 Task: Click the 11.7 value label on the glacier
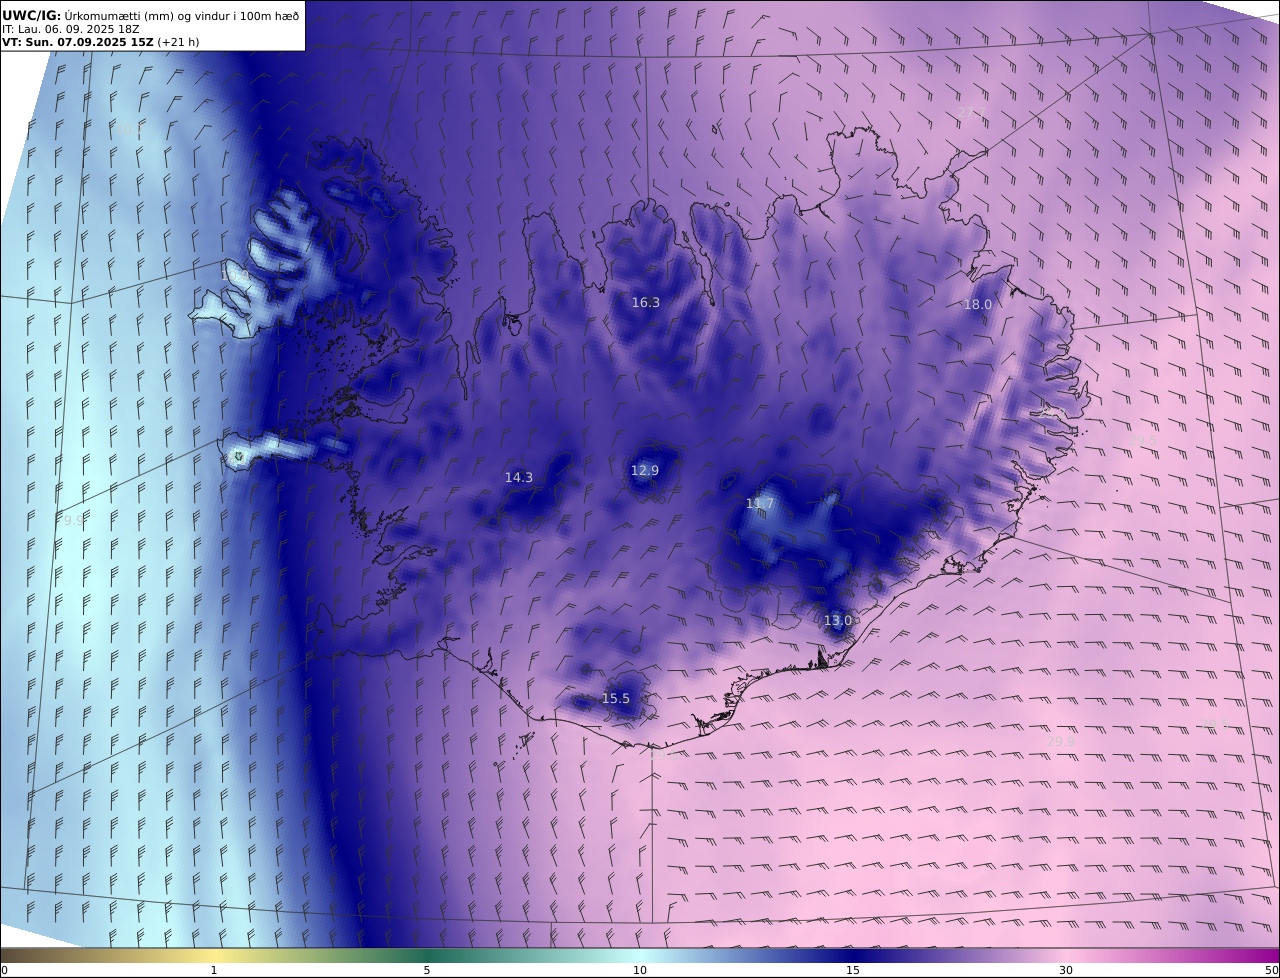760,503
